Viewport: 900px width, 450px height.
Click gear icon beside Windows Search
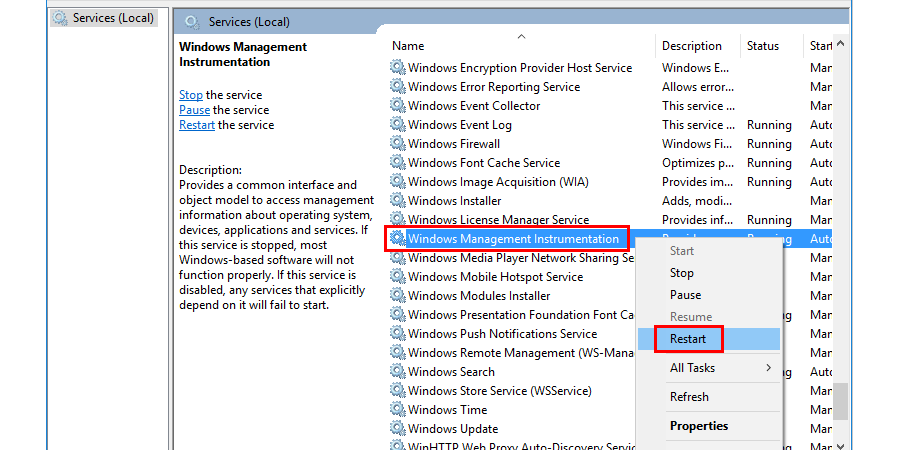coord(397,371)
